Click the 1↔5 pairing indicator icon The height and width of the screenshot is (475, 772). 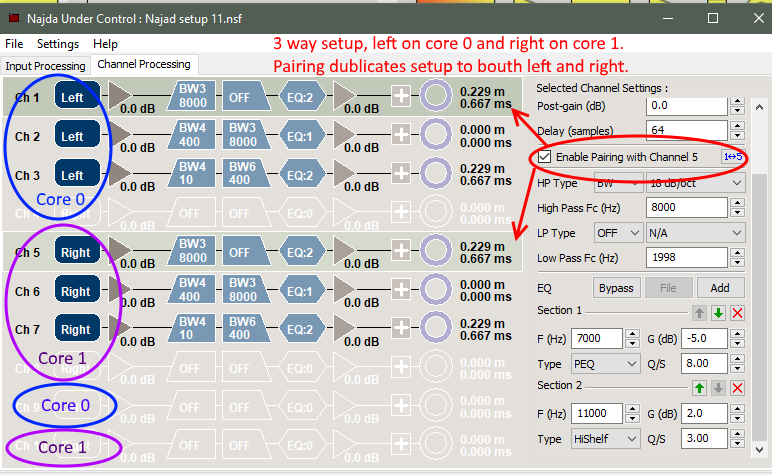733,157
